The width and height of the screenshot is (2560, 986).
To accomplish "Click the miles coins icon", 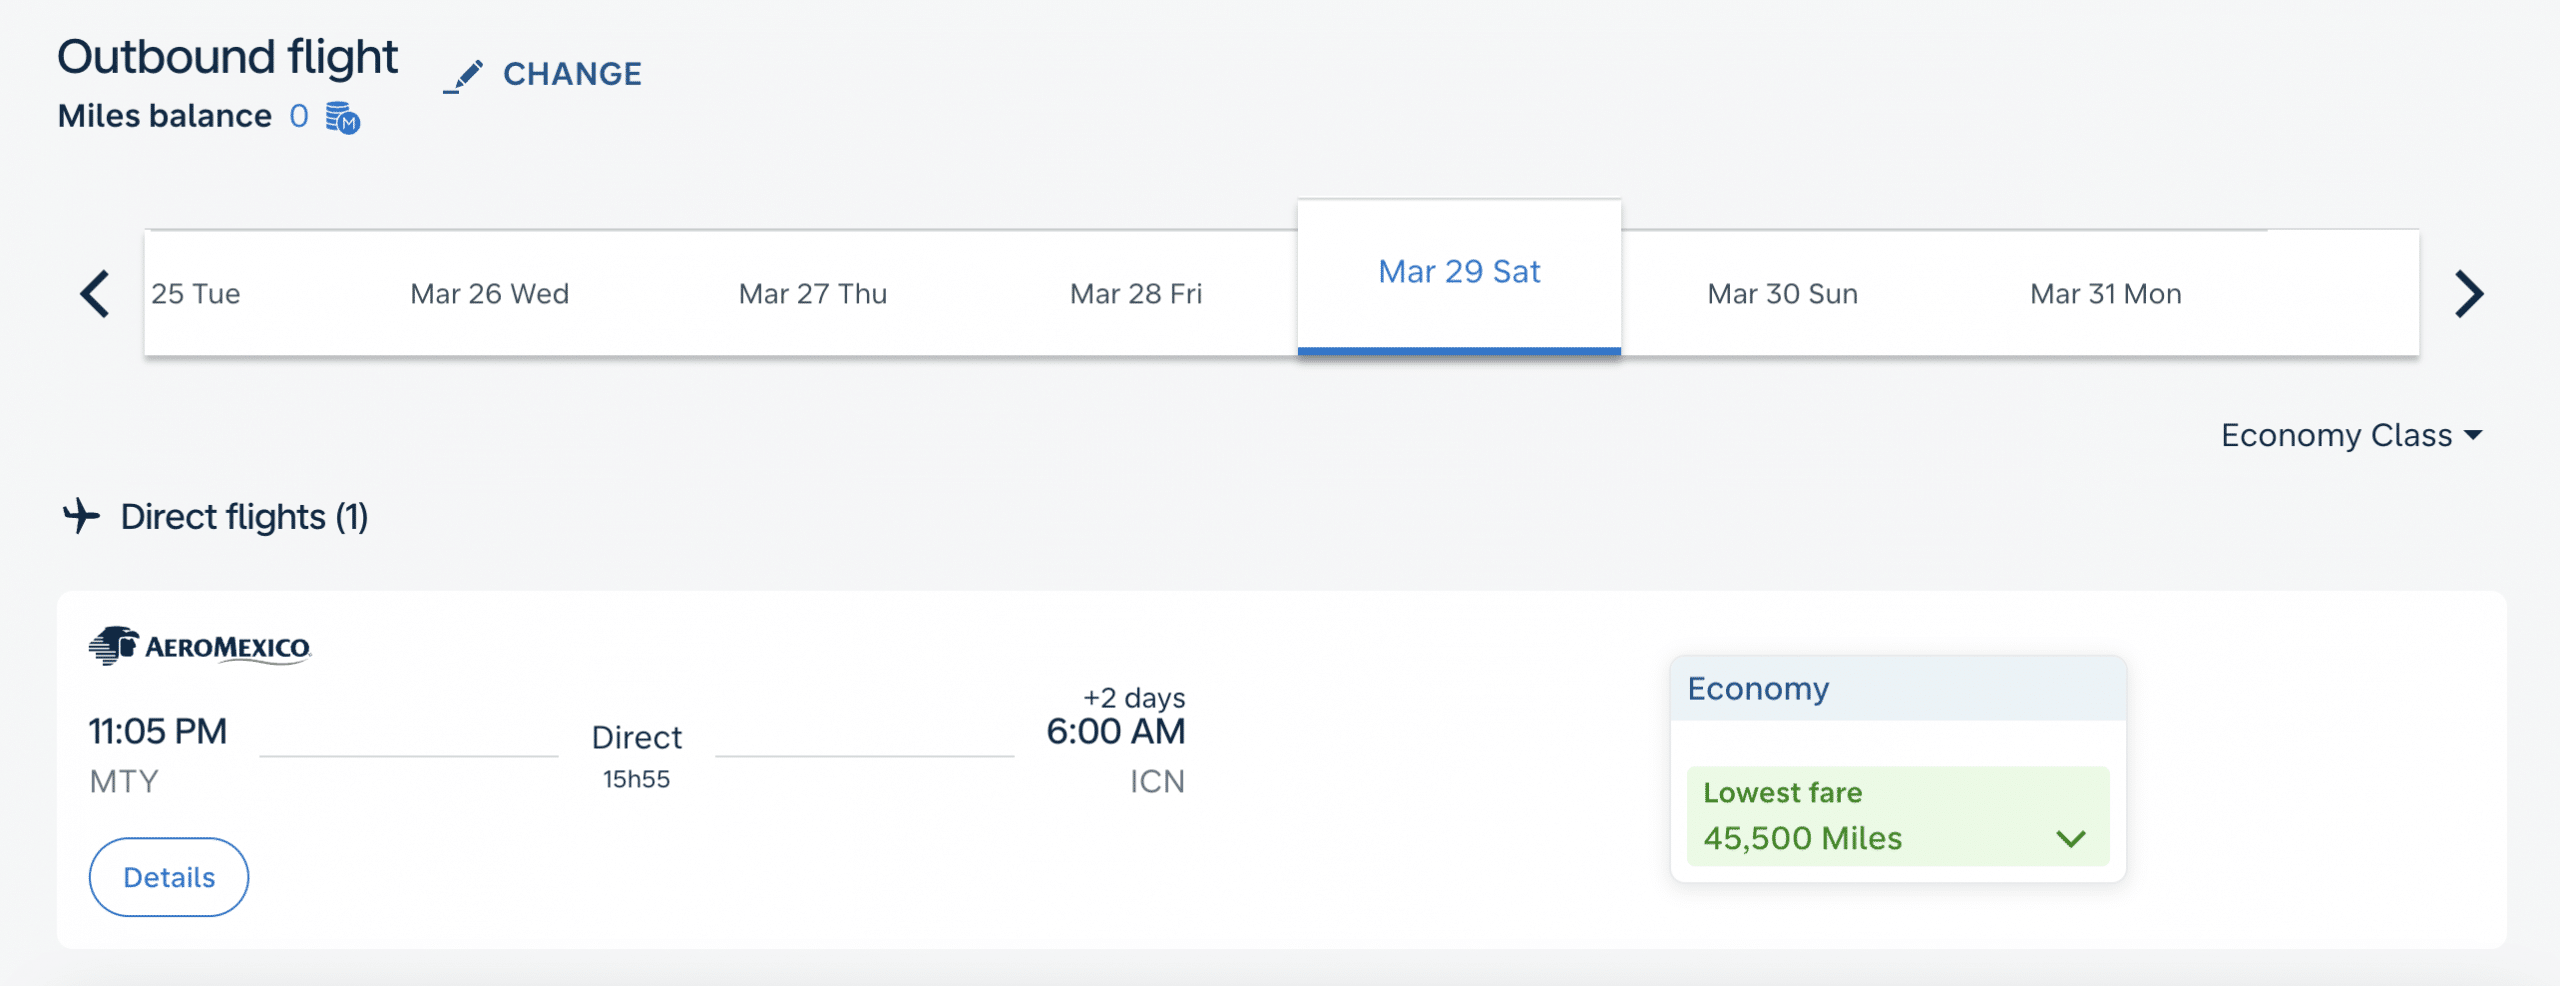I will click(342, 117).
